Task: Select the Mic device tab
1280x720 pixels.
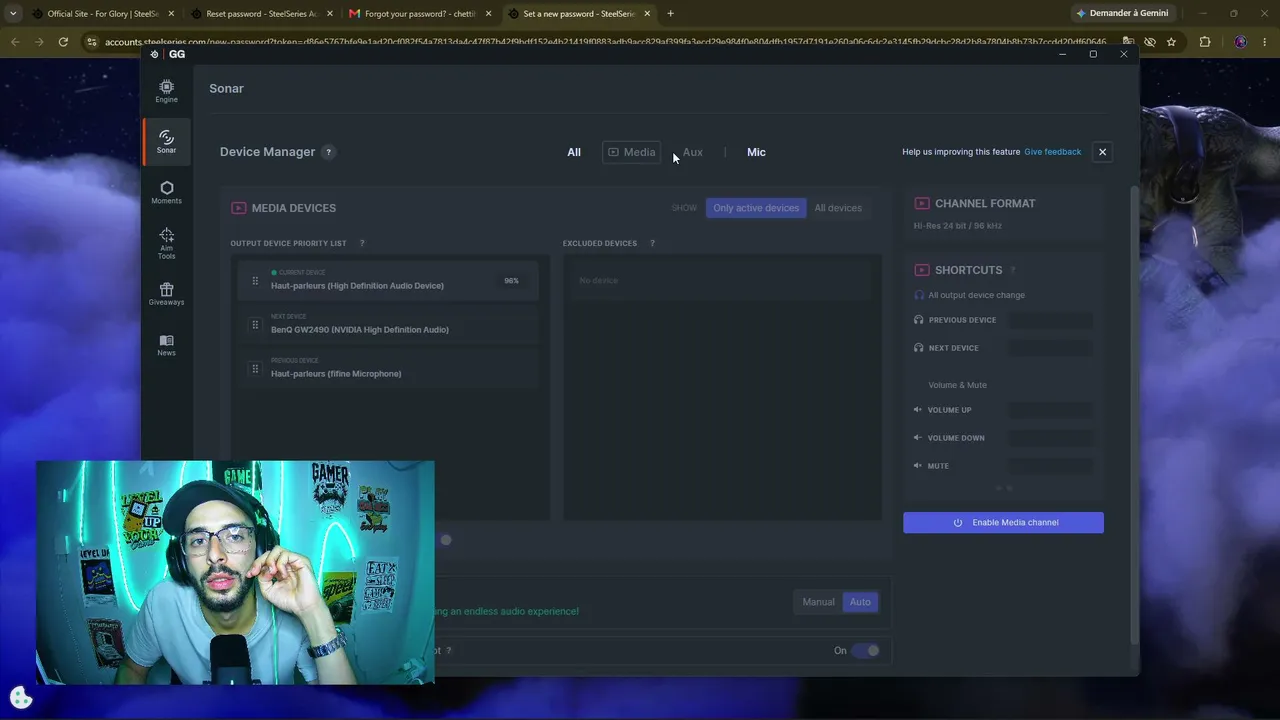Action: [756, 152]
